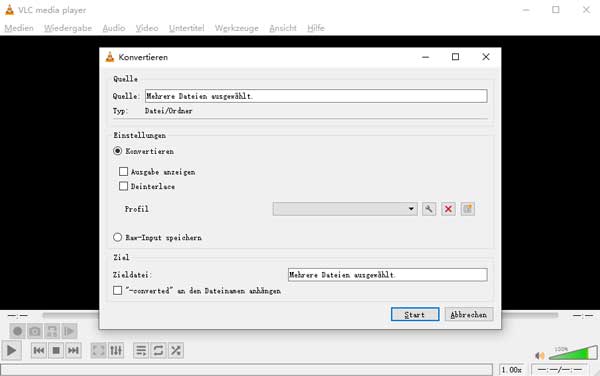Image resolution: width=600 pixels, height=376 pixels.
Task: Open the Medien menu
Action: coord(19,28)
